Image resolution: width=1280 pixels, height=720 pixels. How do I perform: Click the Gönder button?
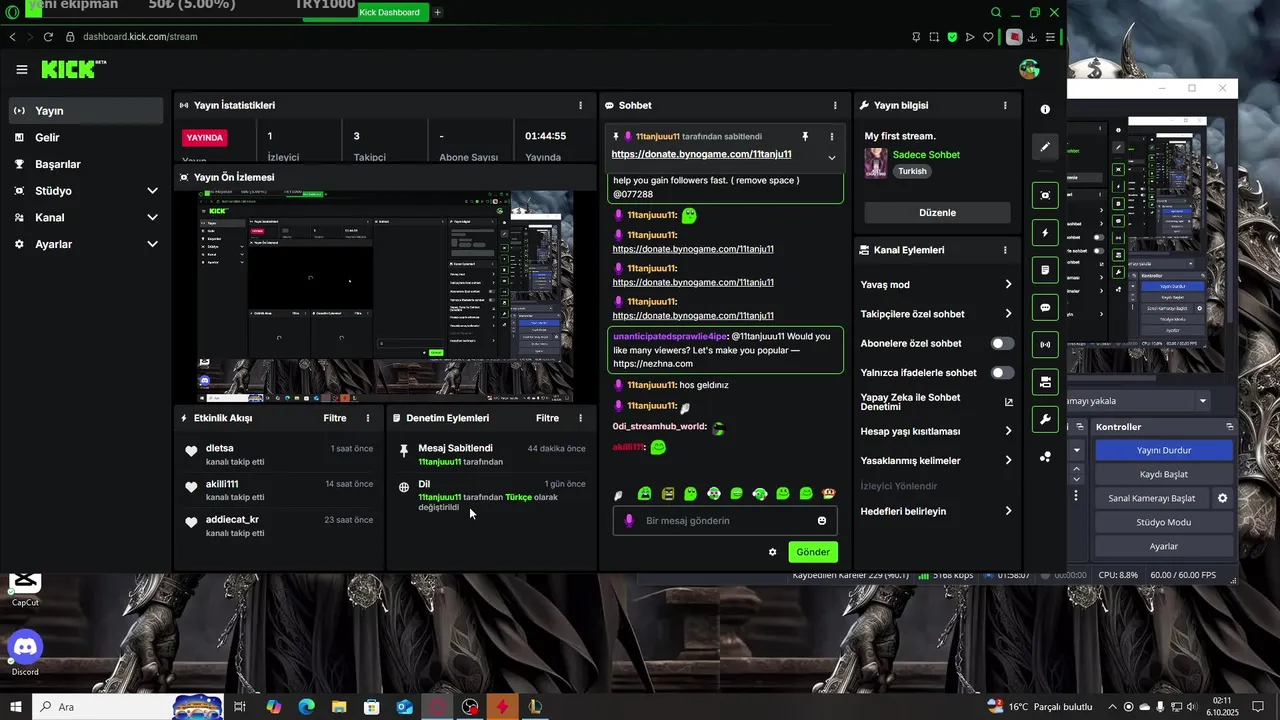pyautogui.click(x=813, y=552)
